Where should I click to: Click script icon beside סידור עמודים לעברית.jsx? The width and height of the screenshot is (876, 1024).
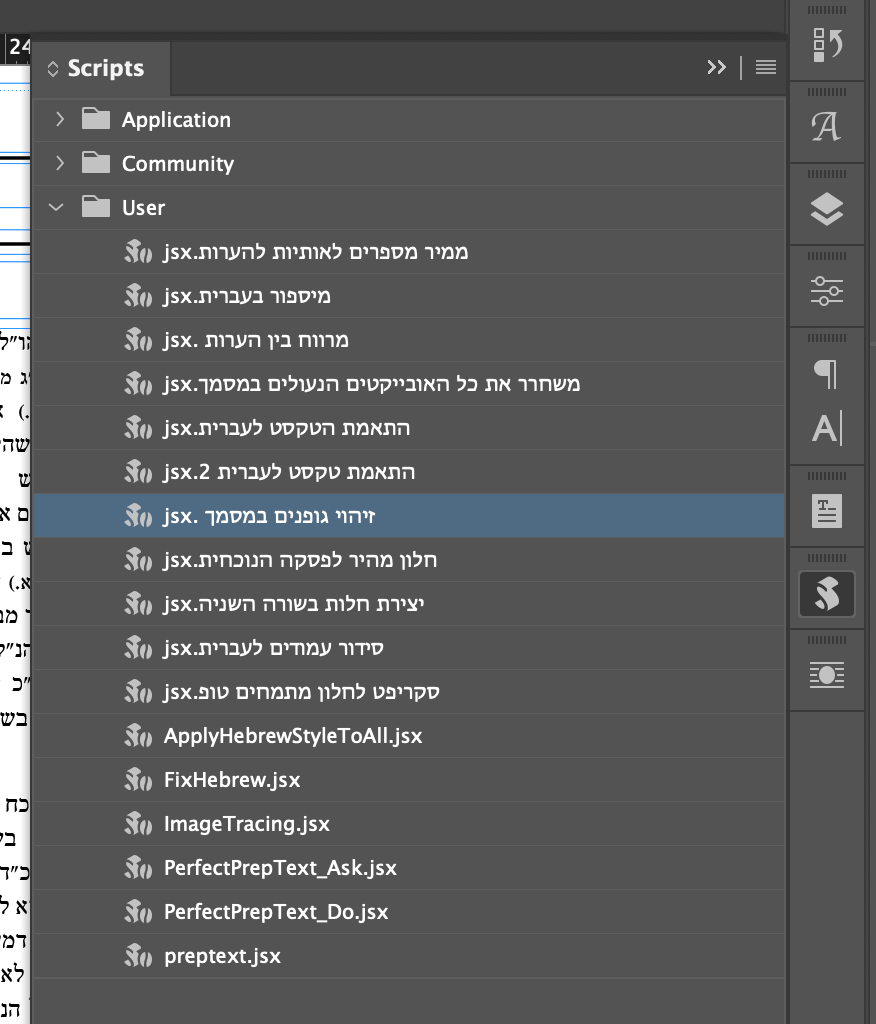pyautogui.click(x=138, y=648)
